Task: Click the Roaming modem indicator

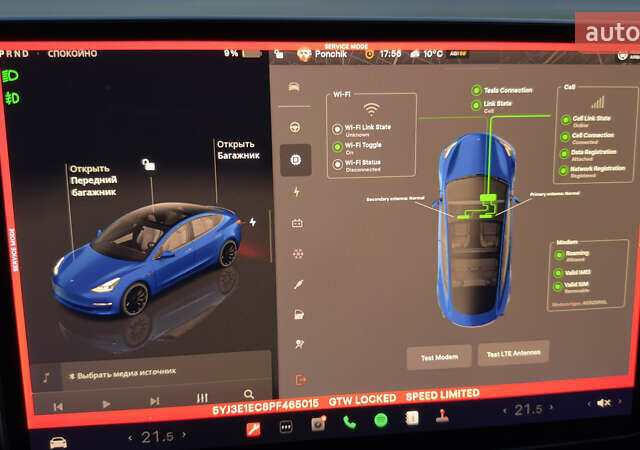Action: click(559, 255)
